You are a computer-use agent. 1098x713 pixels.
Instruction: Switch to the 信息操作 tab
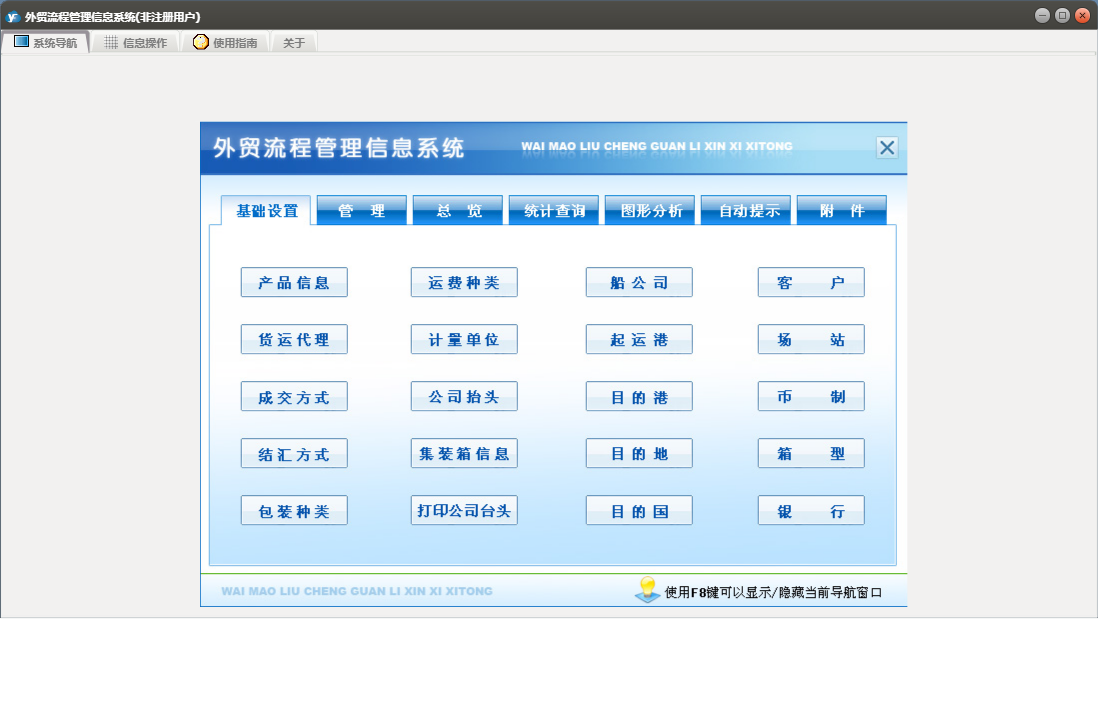point(135,43)
